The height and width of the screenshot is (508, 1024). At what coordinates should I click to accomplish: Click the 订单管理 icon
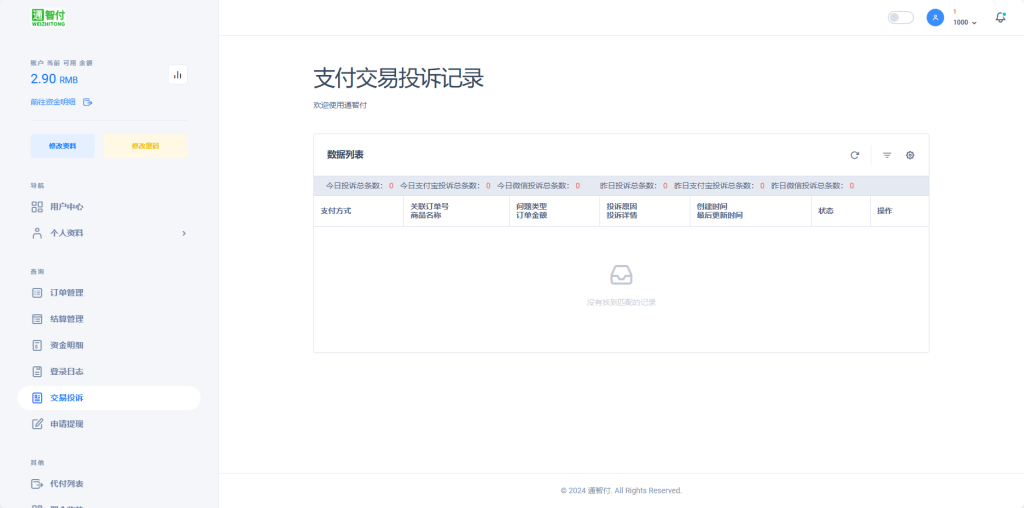point(37,293)
